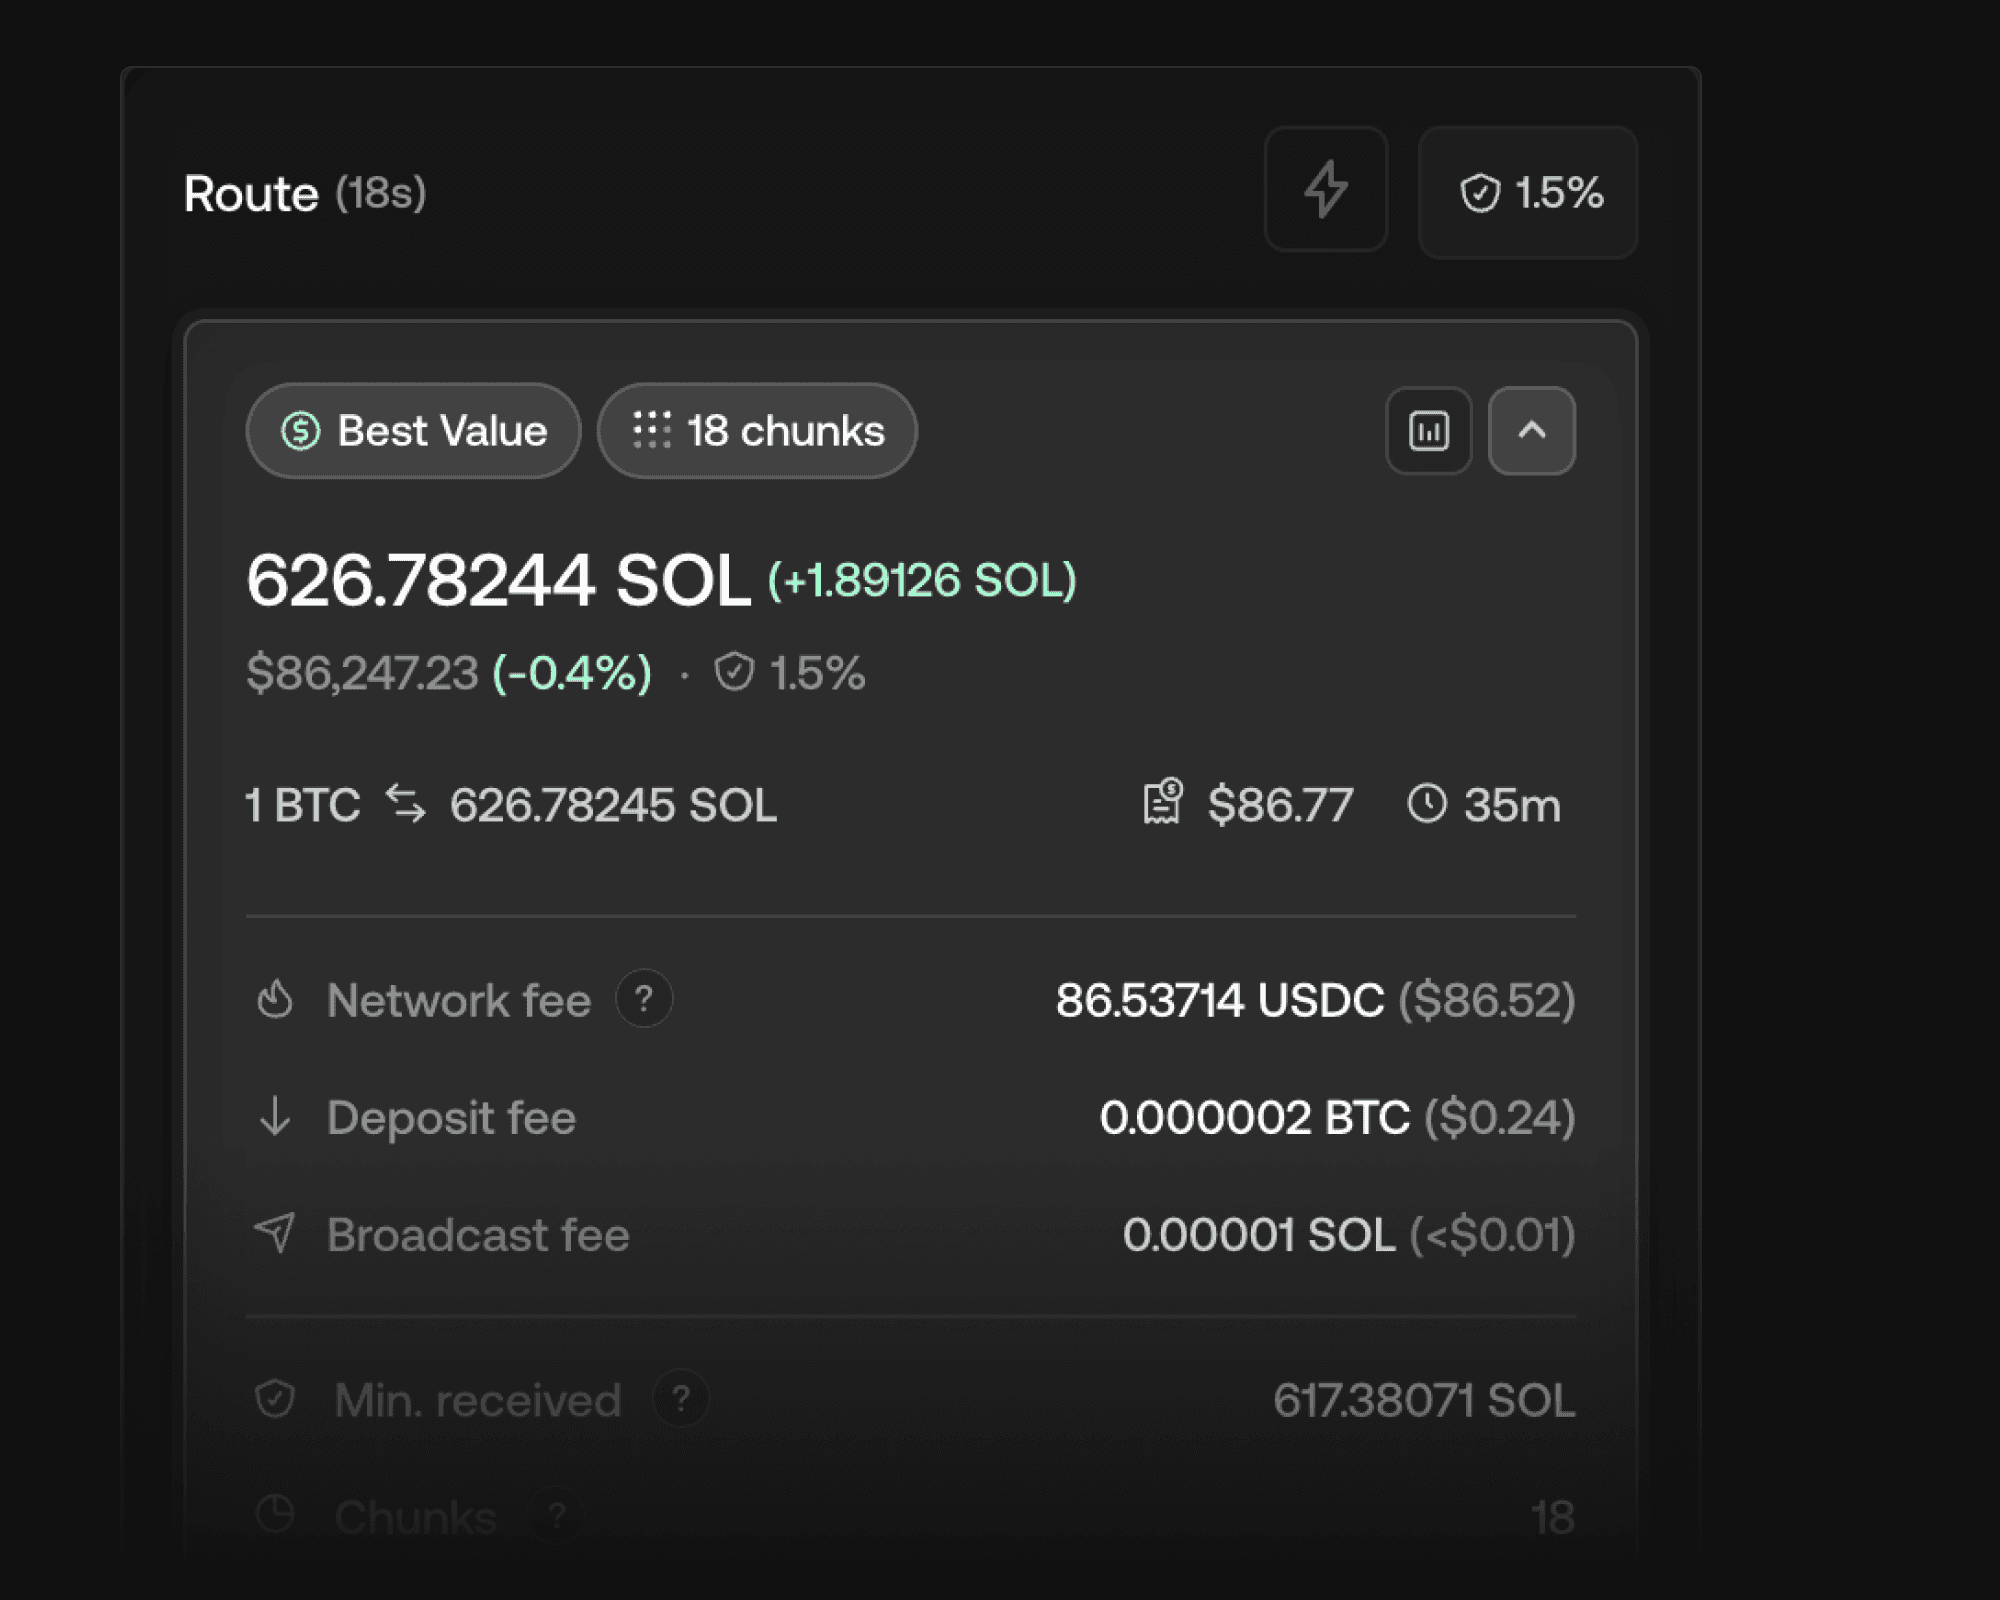Click the 617.38071 SOL minimum received value
Viewport: 2000px width, 1600px height.
[x=1424, y=1400]
